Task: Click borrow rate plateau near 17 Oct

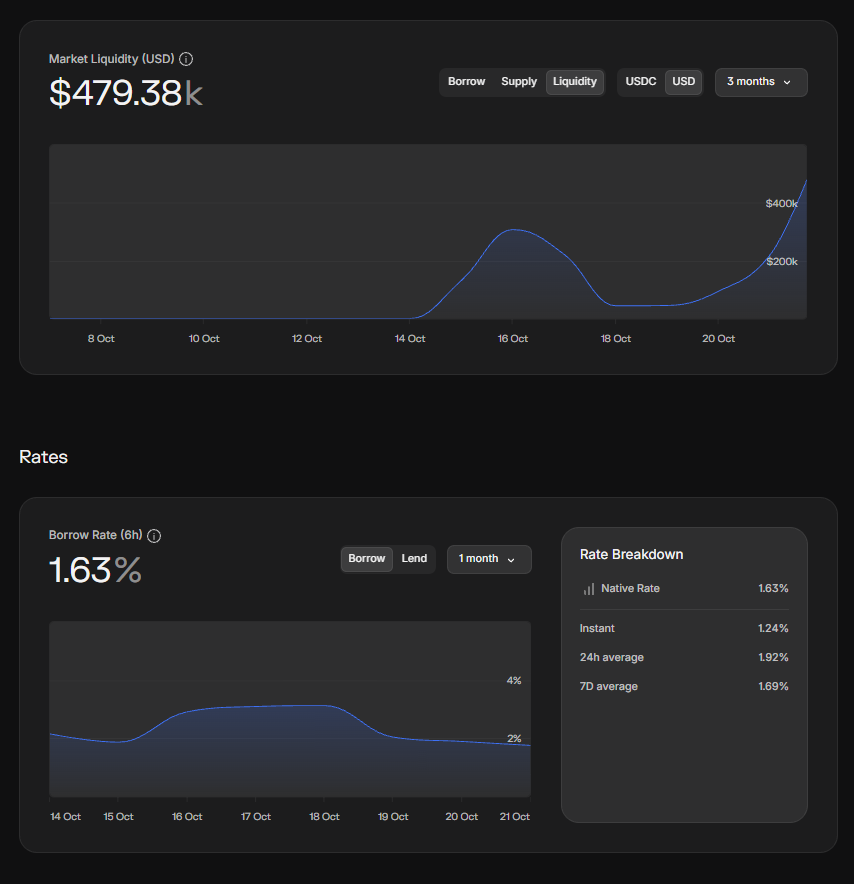Action: (256, 706)
